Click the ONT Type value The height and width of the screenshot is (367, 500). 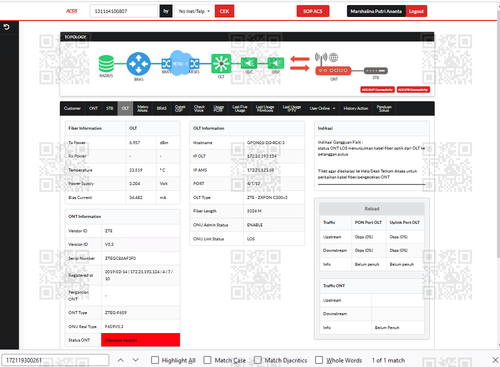click(x=116, y=313)
